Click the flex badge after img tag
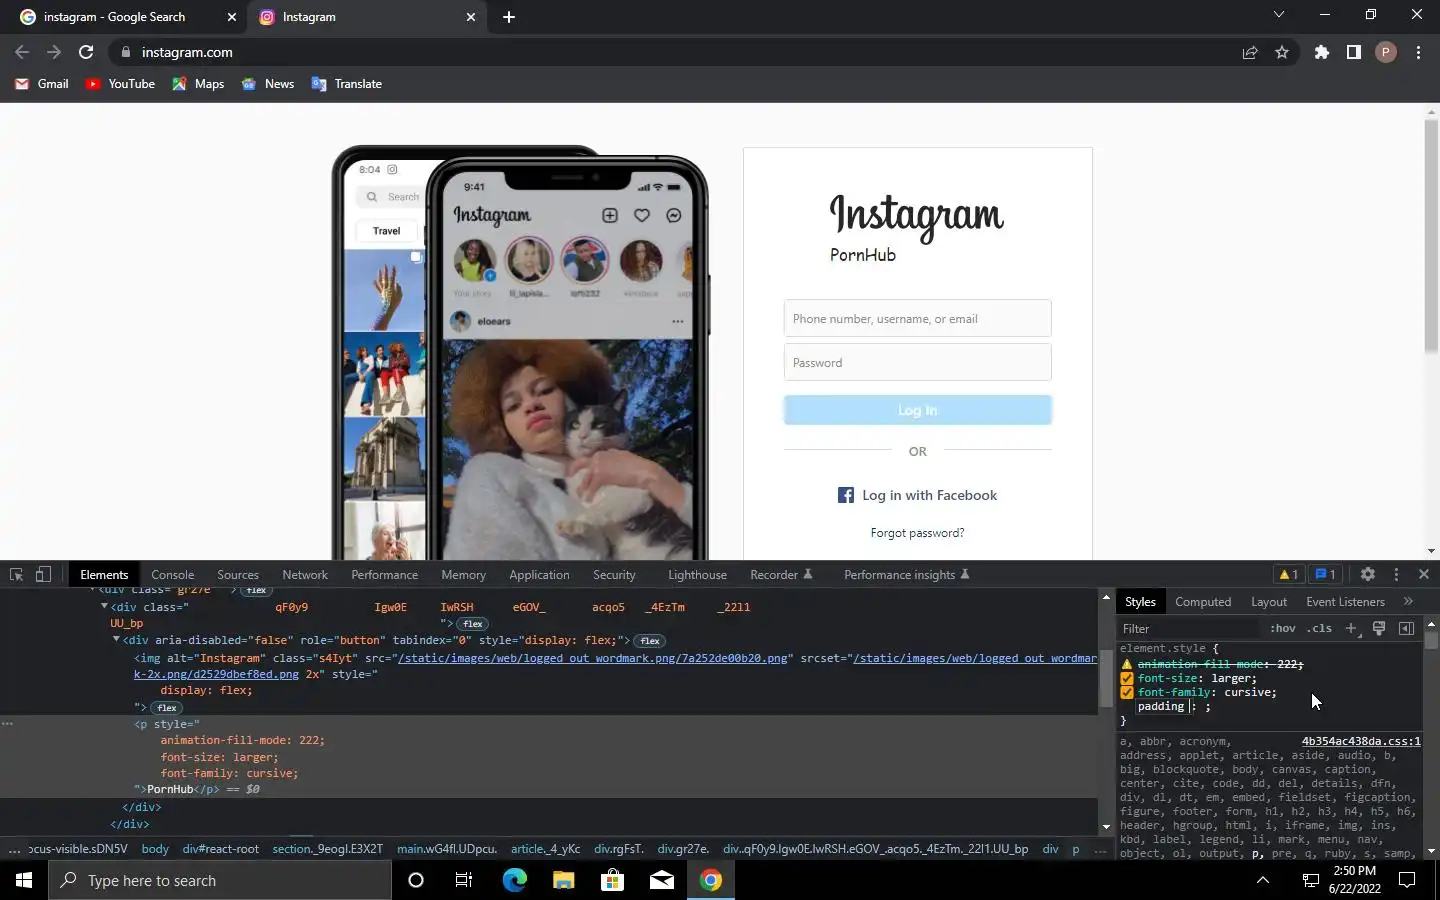1440x900 pixels. 167,708
